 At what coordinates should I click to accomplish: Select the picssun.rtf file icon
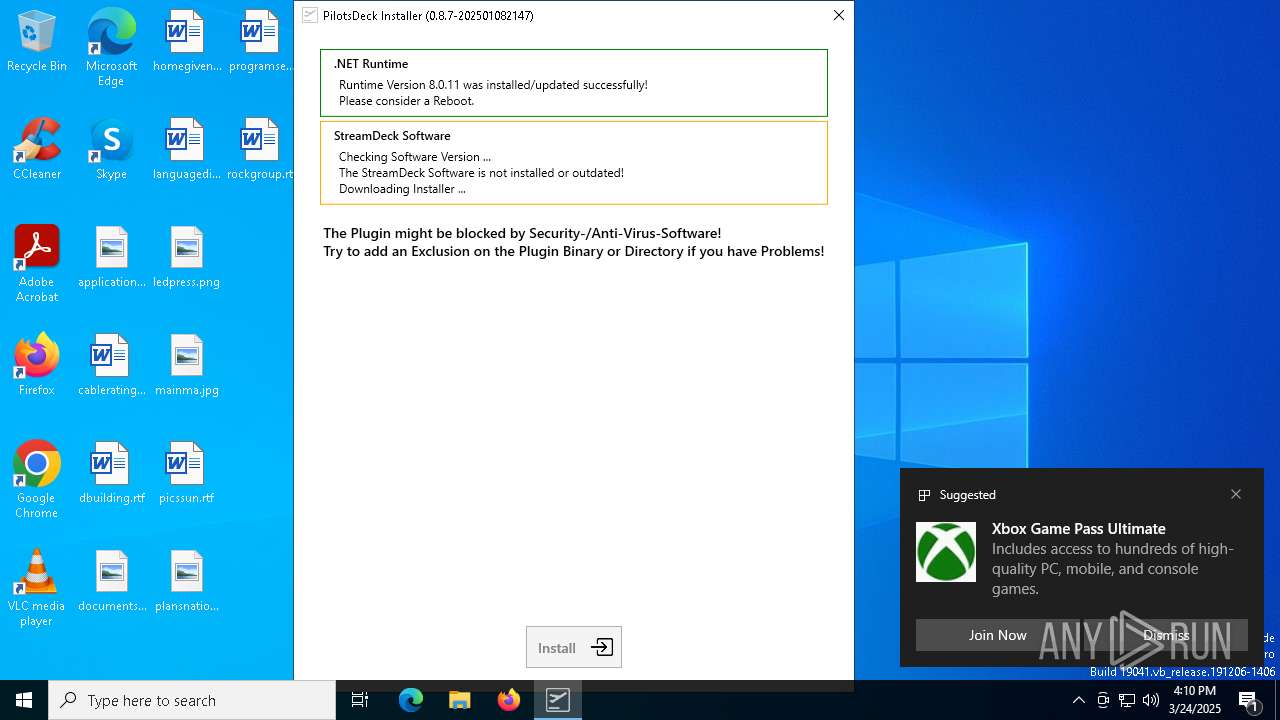[187, 474]
